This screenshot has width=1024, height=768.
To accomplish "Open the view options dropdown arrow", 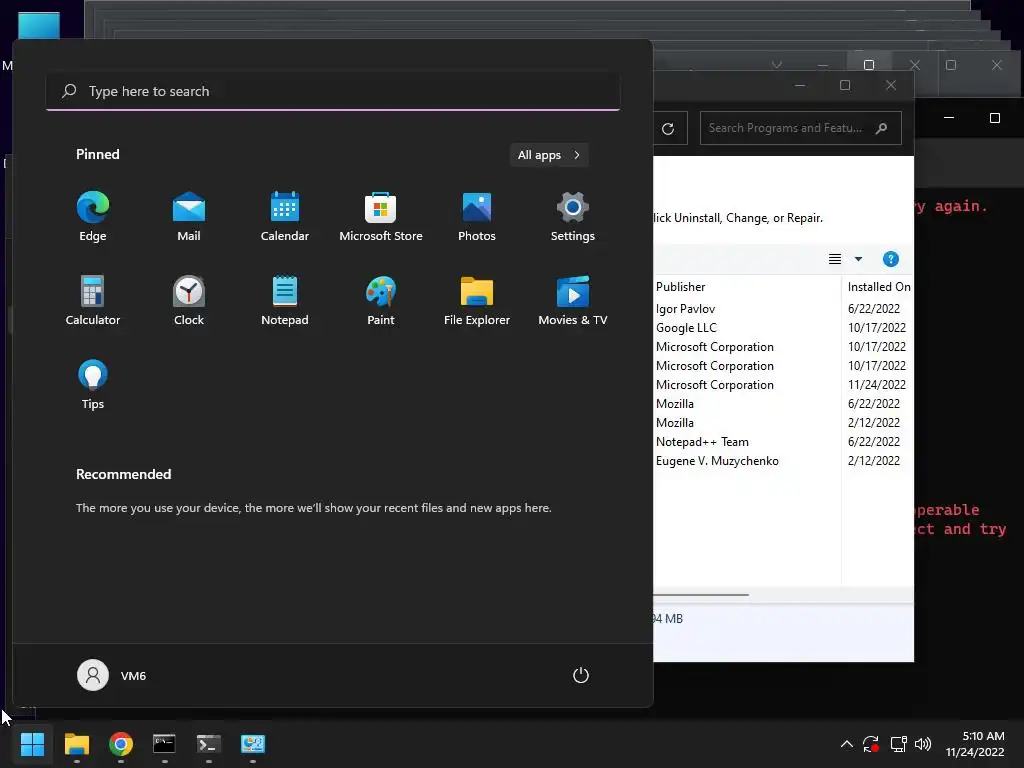I will tap(858, 259).
